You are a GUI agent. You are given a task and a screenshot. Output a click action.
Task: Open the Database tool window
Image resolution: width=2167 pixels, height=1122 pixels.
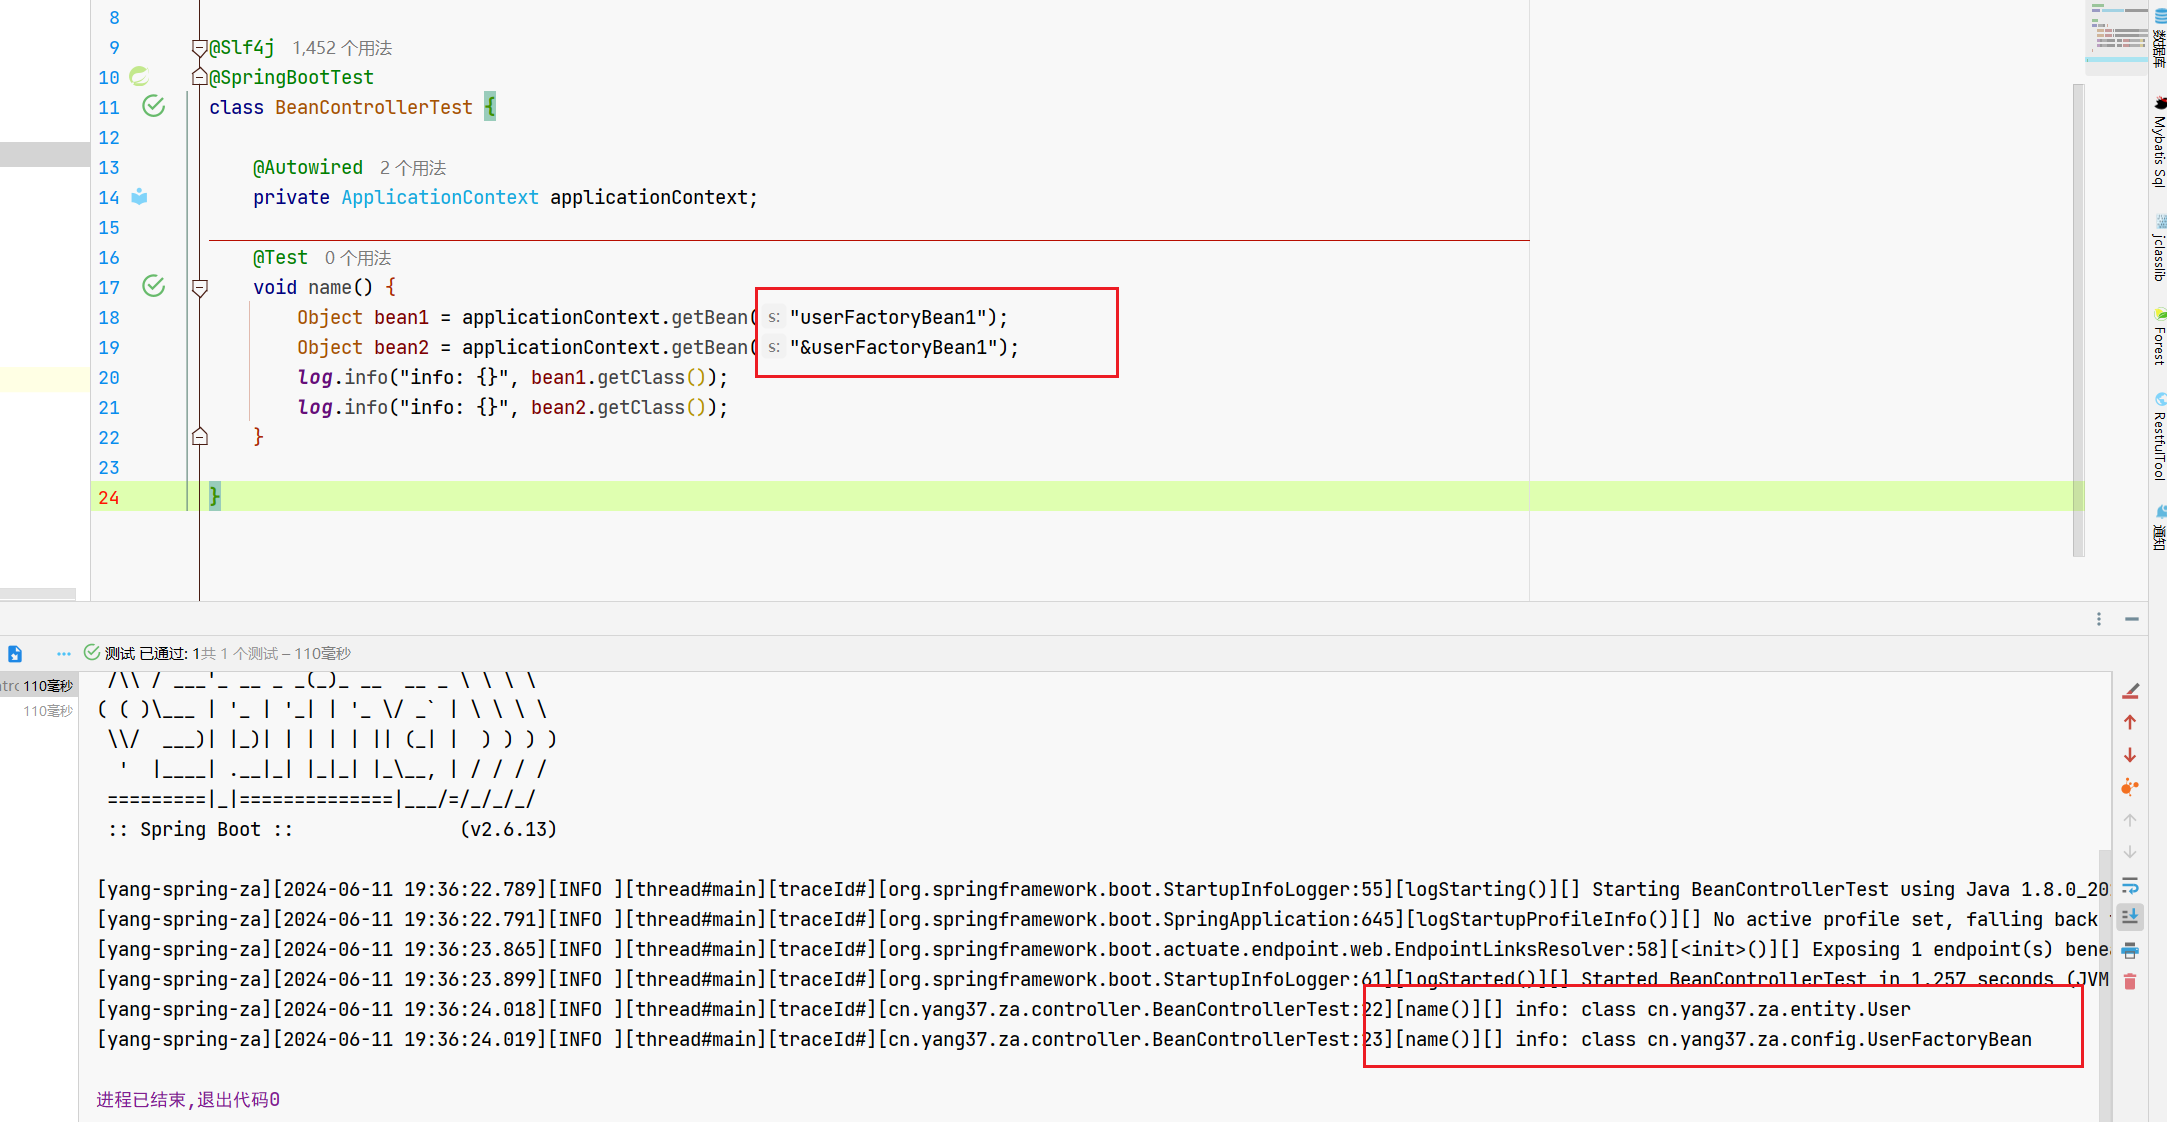2159,38
